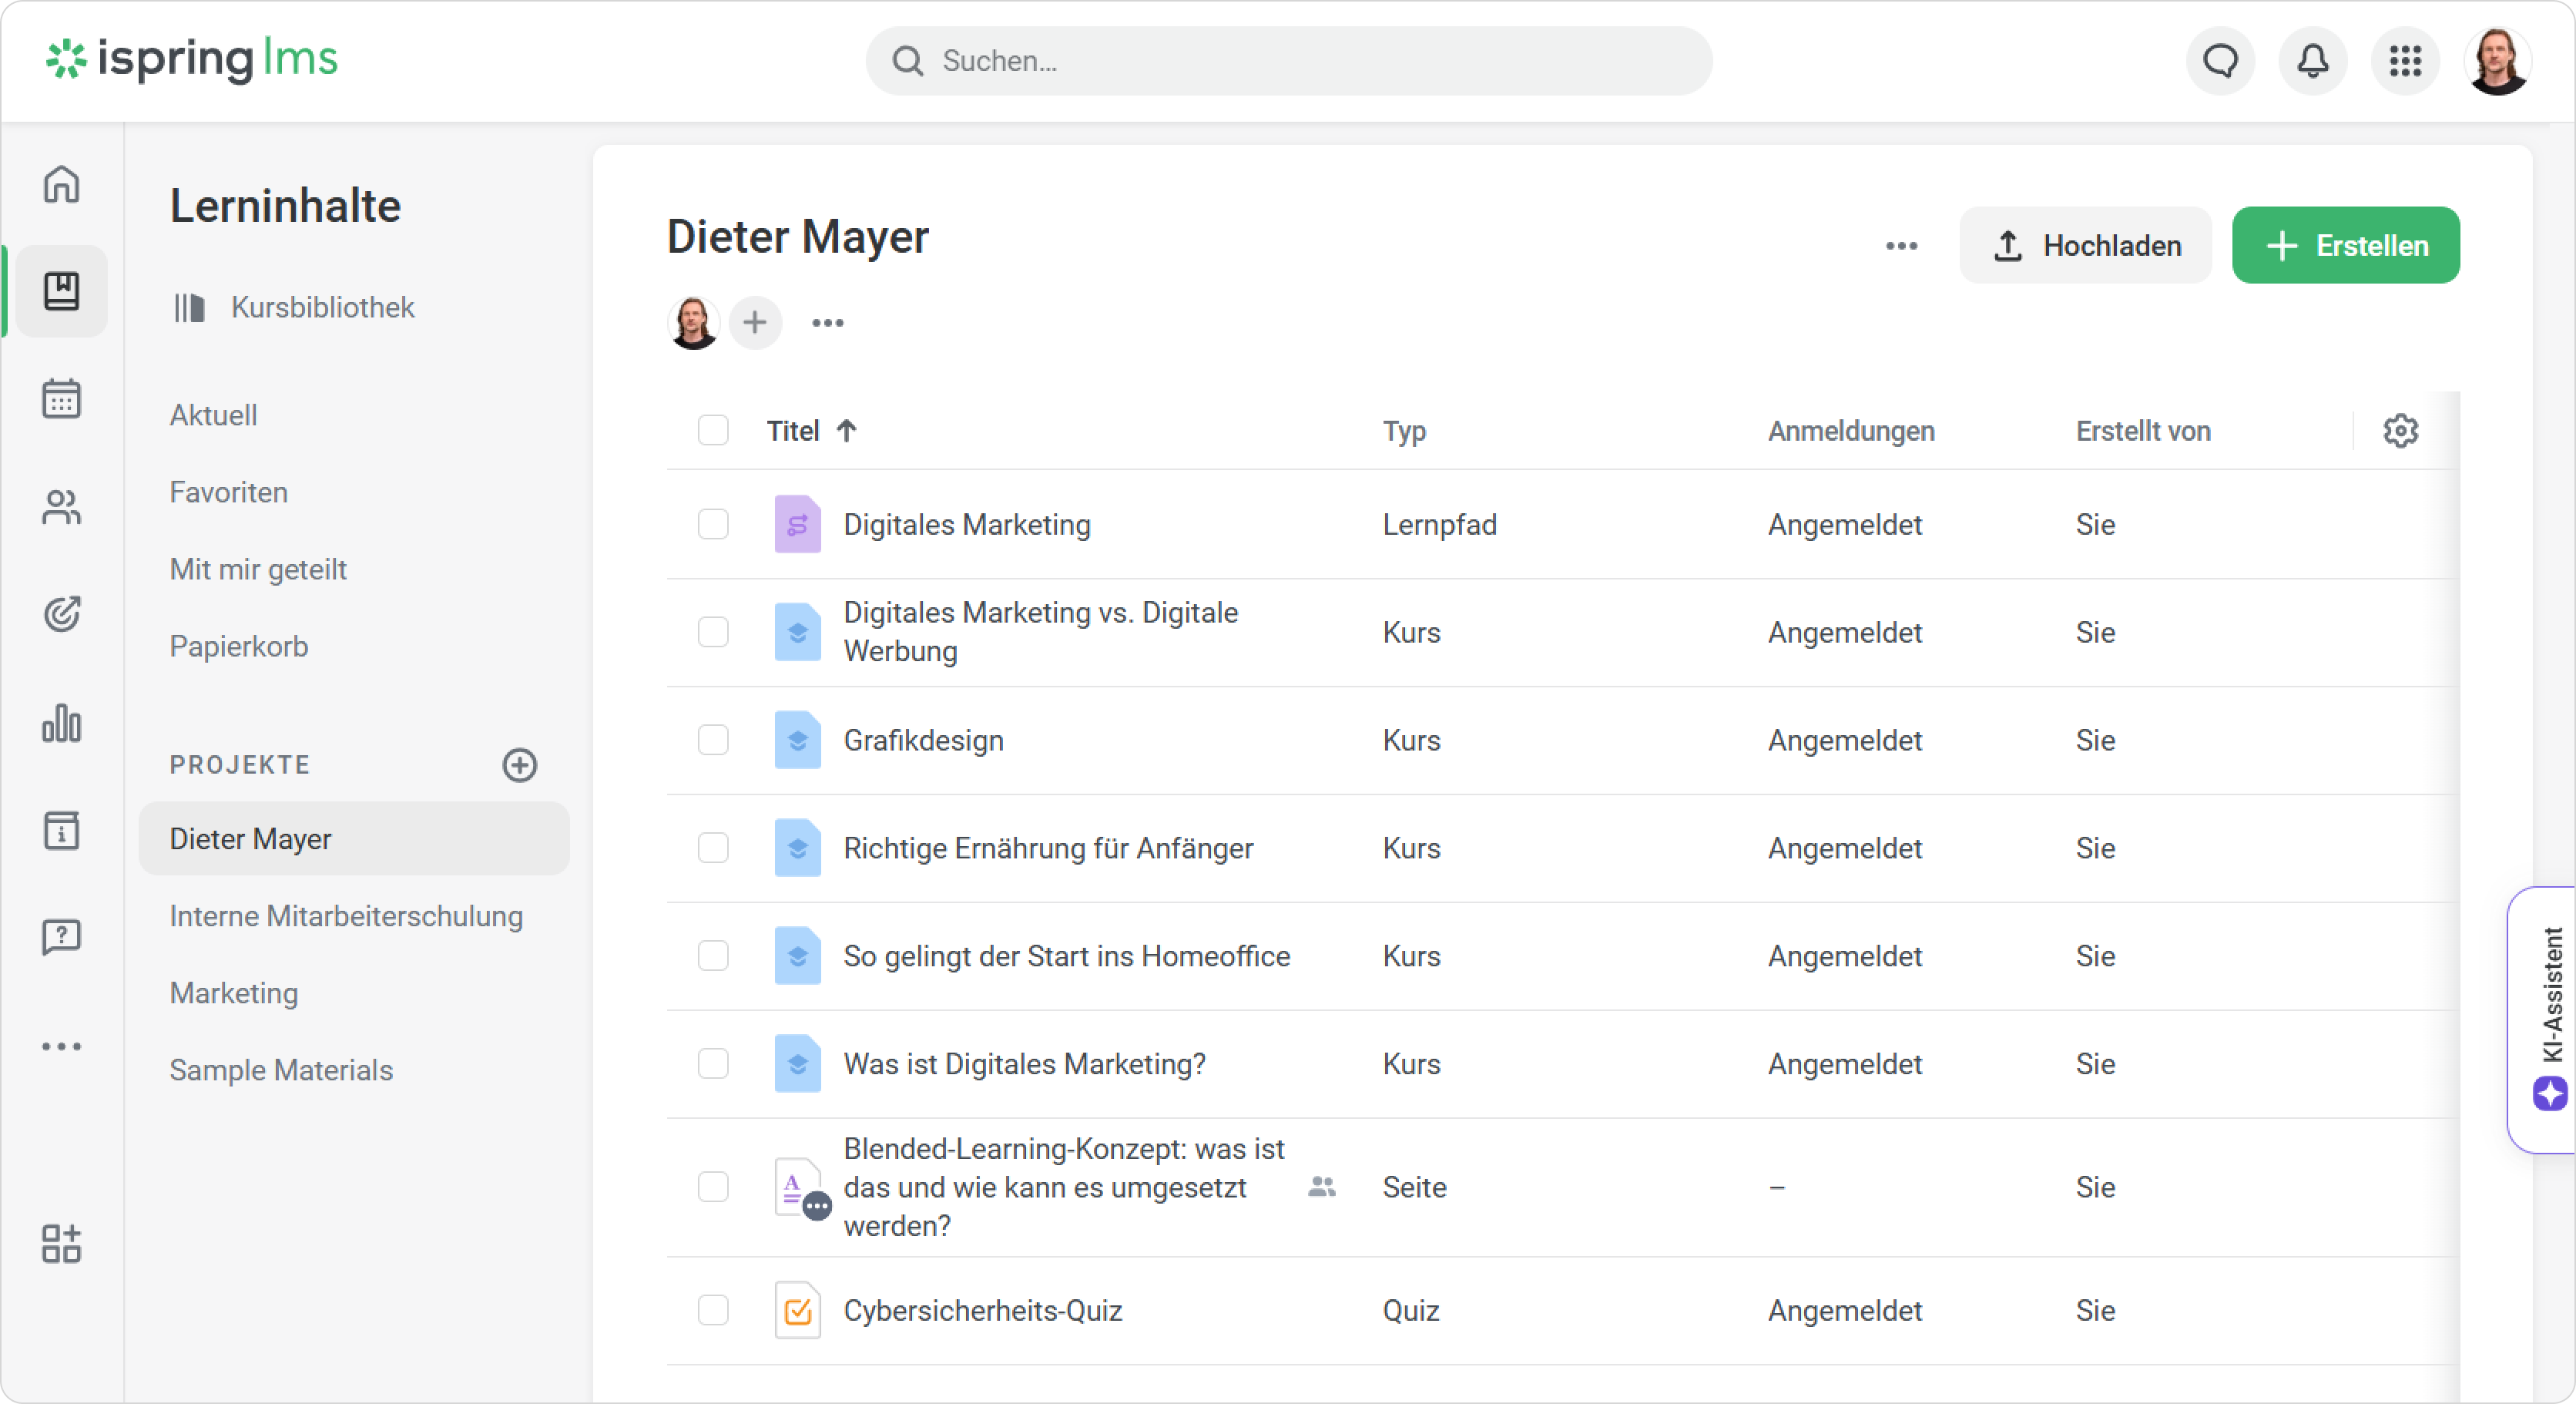
Task: Add new project with plus icon
Action: click(519, 765)
